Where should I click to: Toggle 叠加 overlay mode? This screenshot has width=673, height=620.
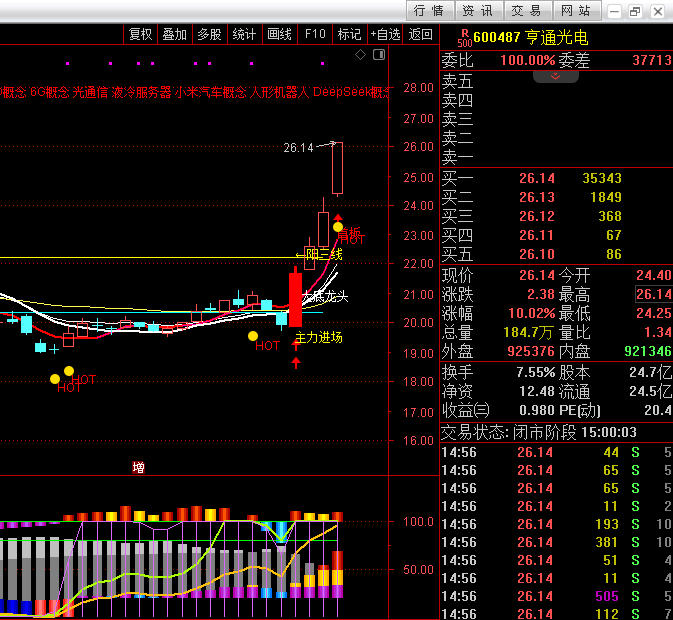[x=174, y=34]
